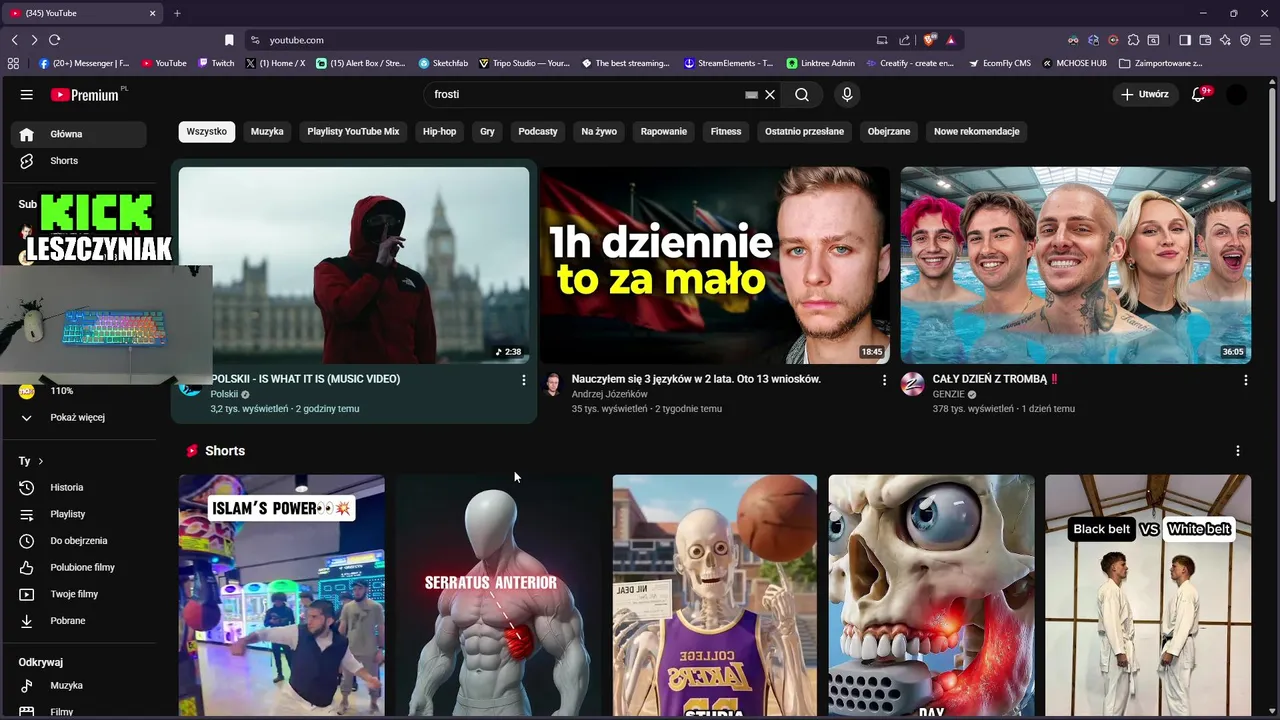Screen dimensions: 1280x720
Task: Go forward with the browser forward arrow
Action: (x=34, y=40)
